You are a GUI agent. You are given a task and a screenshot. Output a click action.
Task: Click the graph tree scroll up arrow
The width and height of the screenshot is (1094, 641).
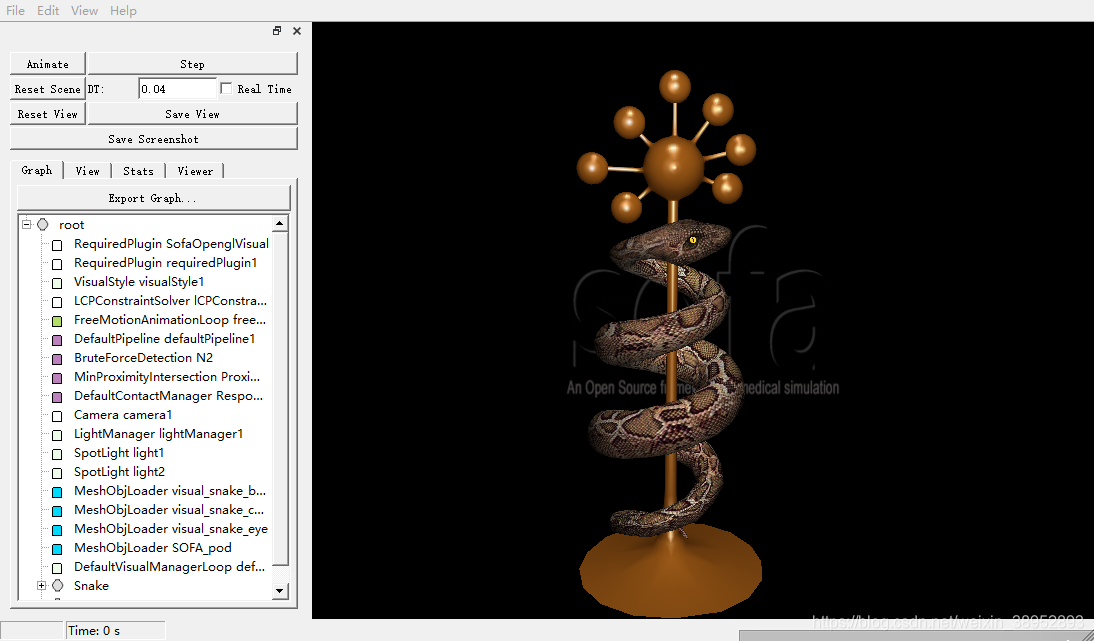279,224
